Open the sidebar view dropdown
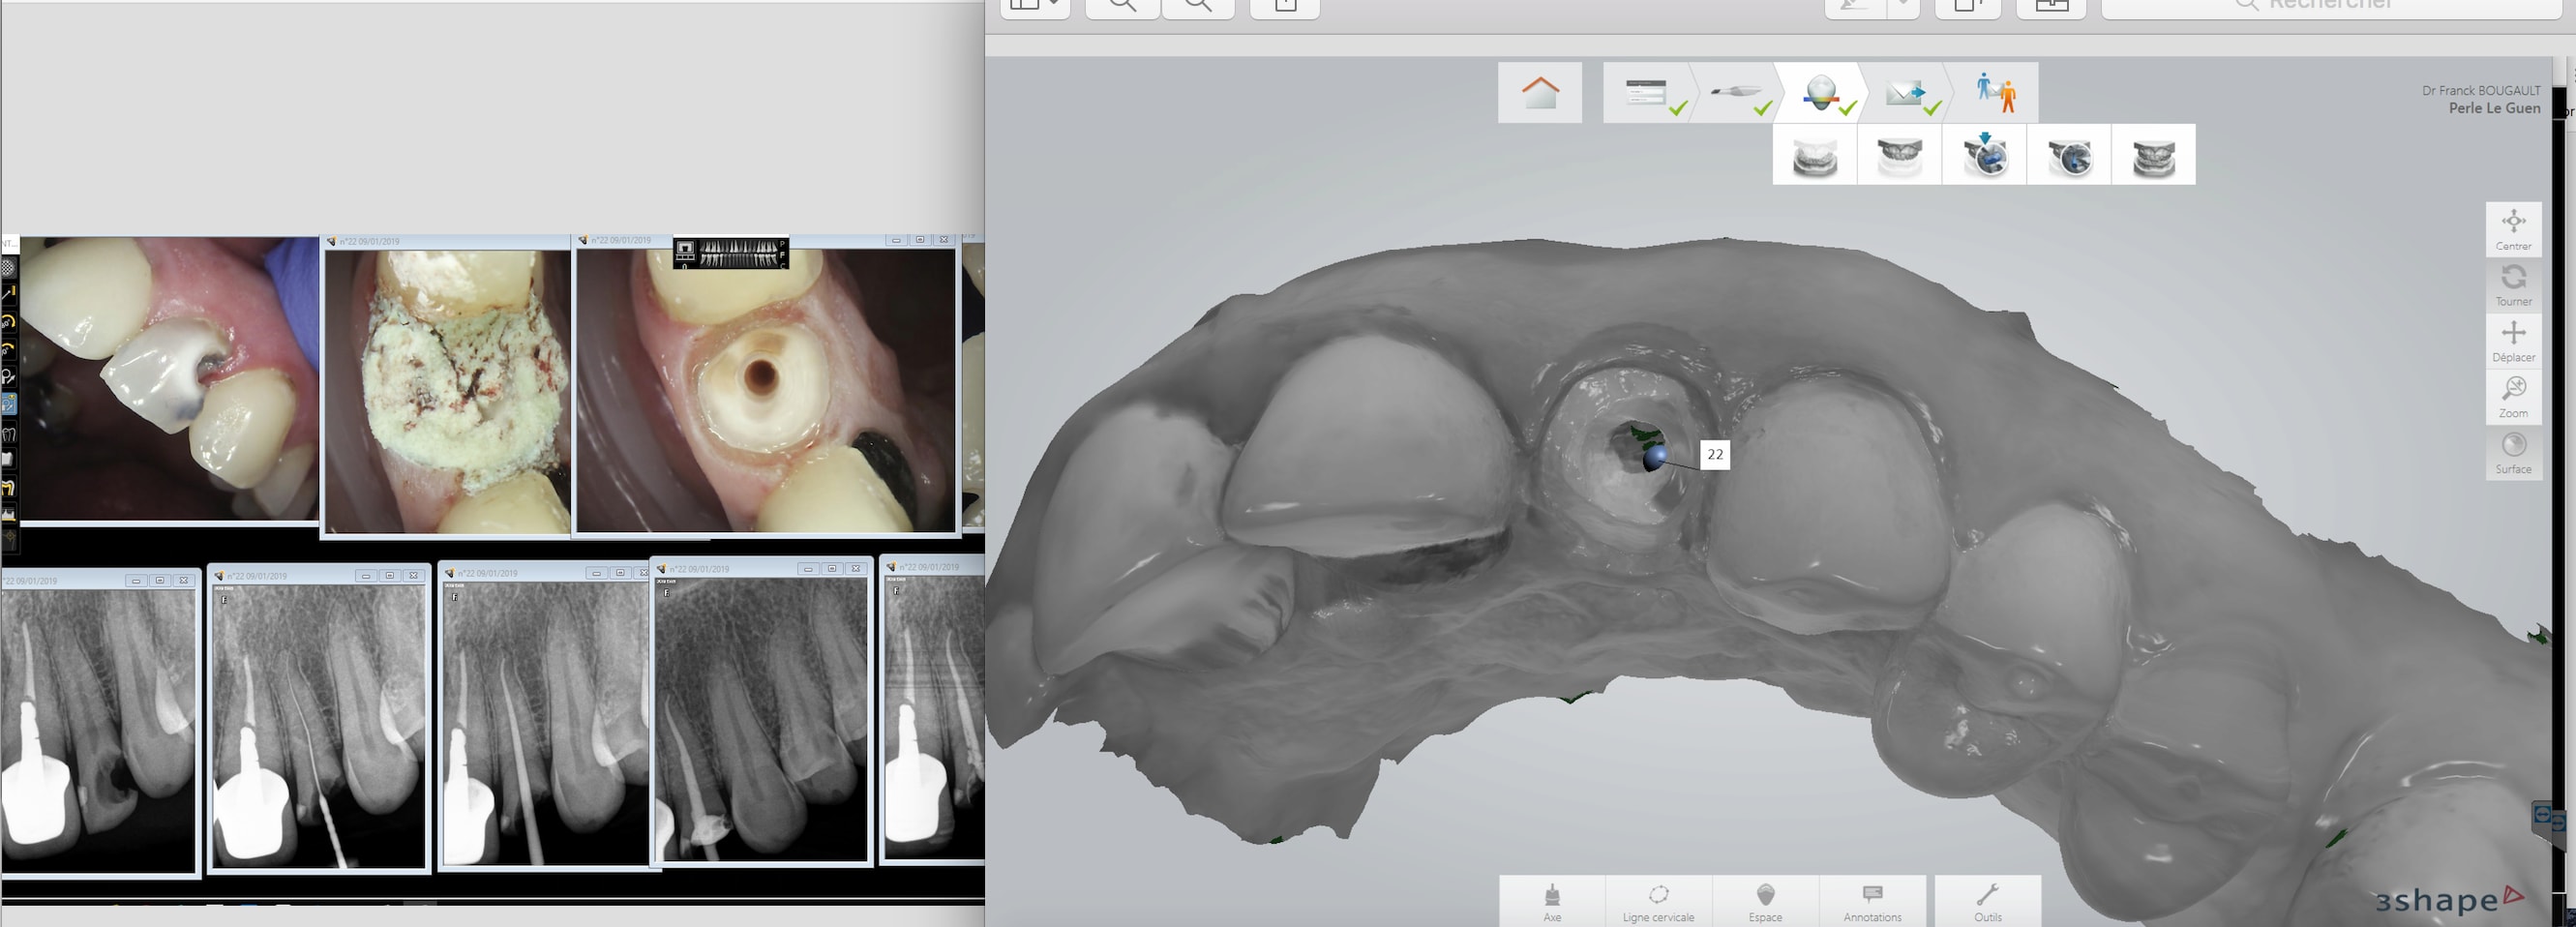 tap(1034, 6)
